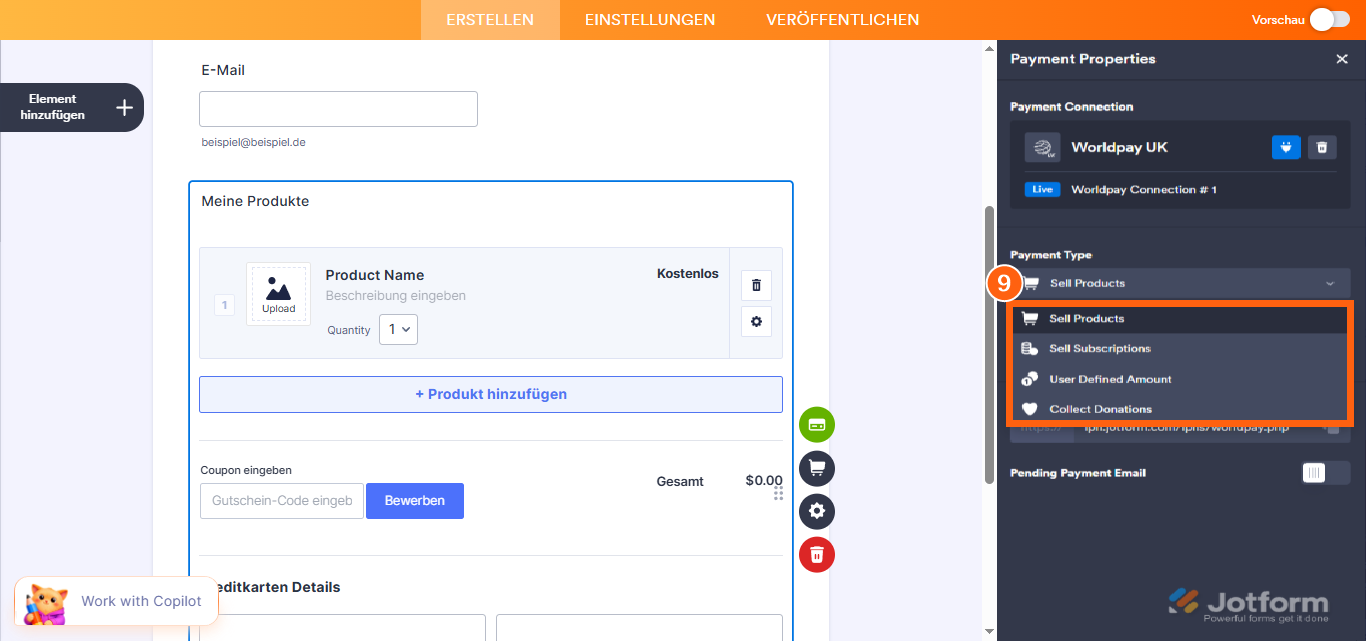Open the Quantity dropdown for Product Name

(398, 329)
